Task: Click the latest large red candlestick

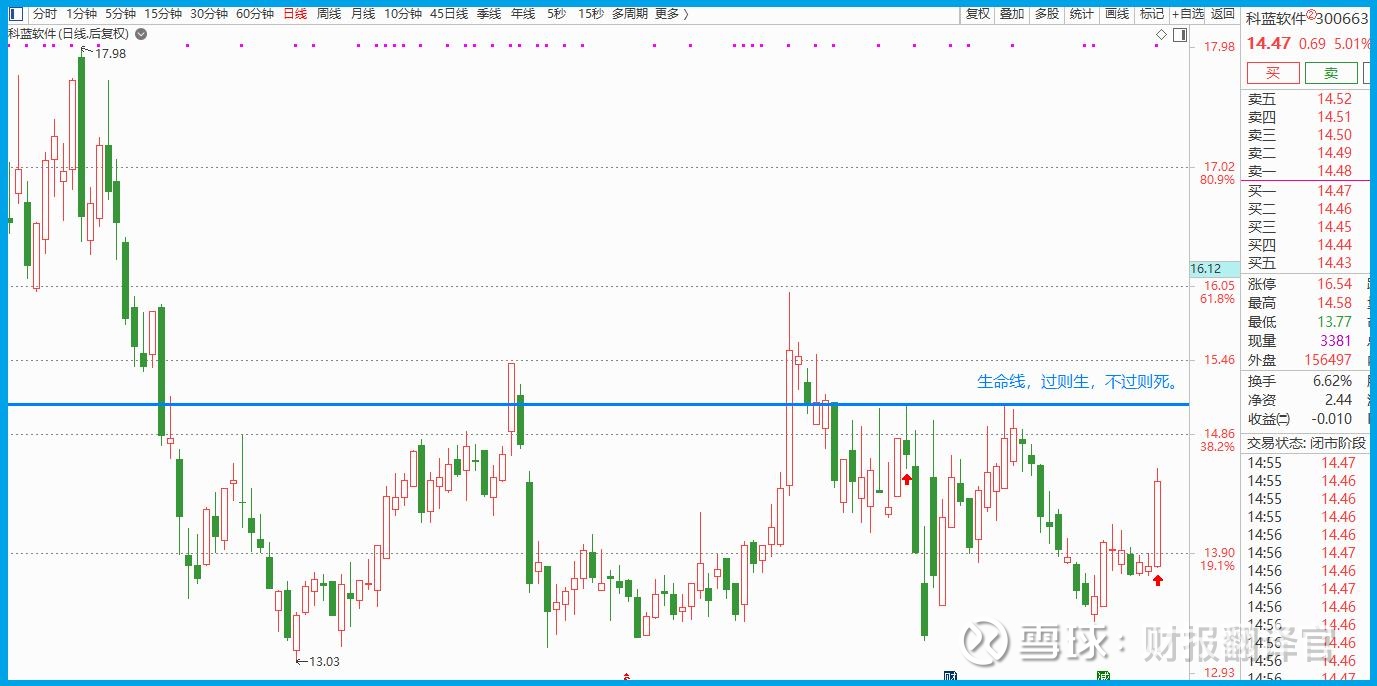Action: click(1158, 523)
